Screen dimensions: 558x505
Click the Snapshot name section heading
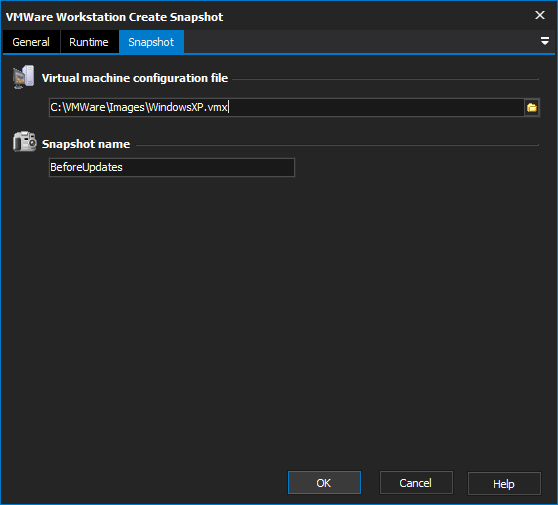(x=86, y=144)
